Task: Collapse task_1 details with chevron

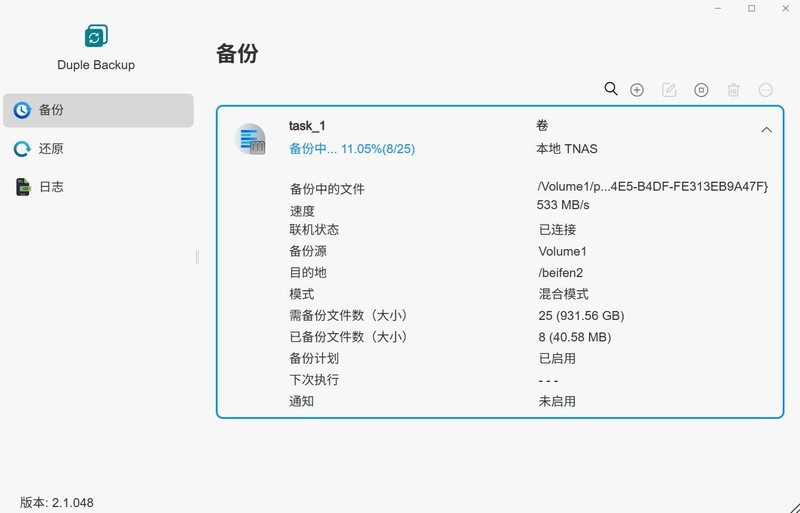Action: (x=766, y=130)
